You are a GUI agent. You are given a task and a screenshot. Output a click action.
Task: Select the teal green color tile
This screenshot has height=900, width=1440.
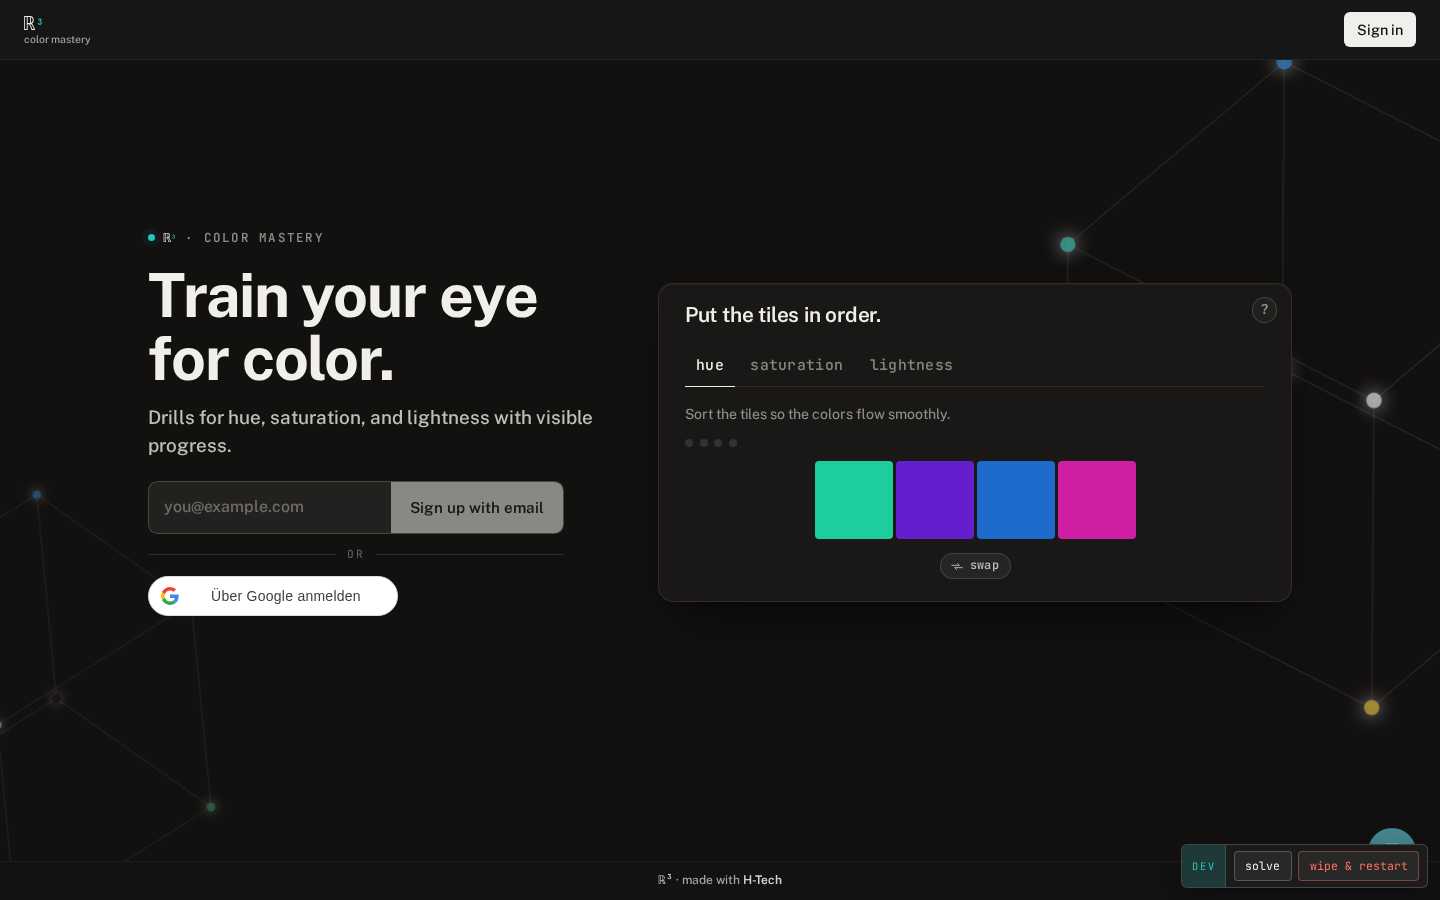(x=854, y=500)
